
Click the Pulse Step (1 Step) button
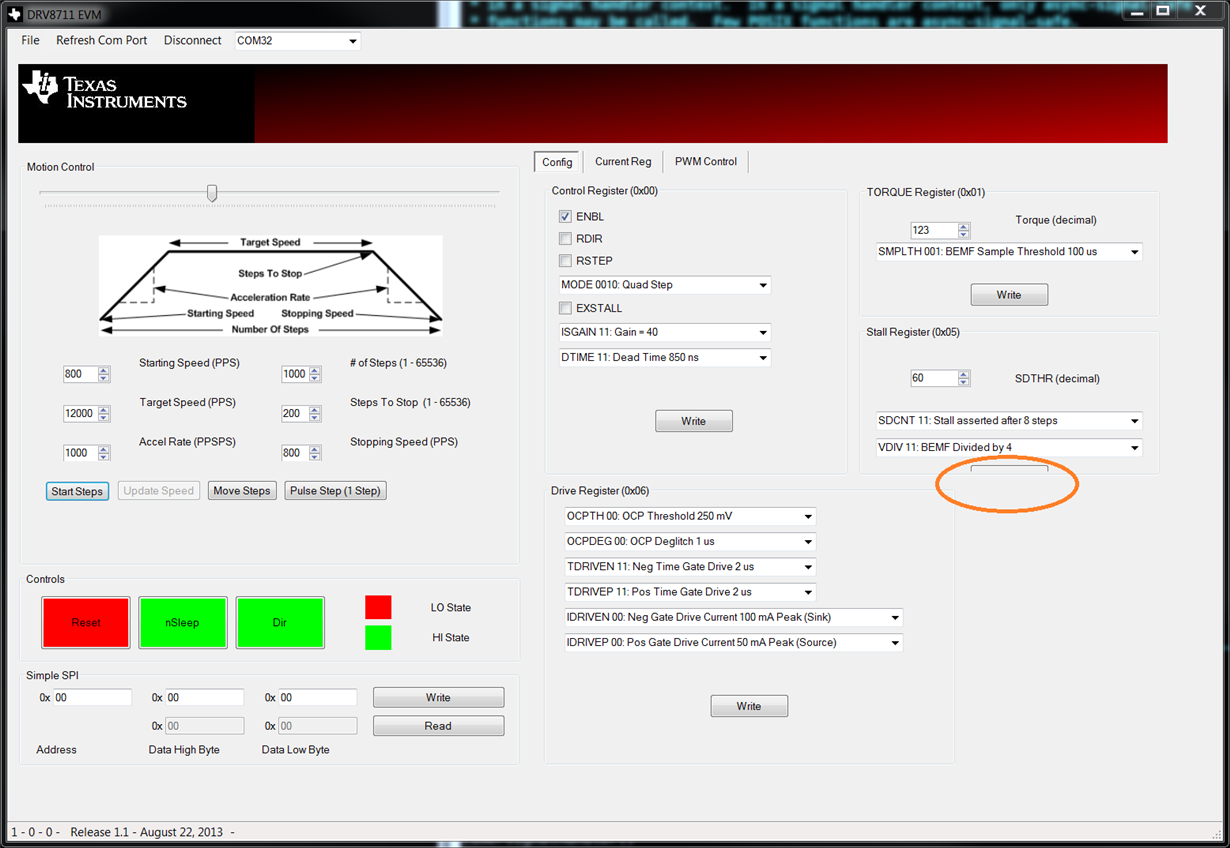(335, 491)
